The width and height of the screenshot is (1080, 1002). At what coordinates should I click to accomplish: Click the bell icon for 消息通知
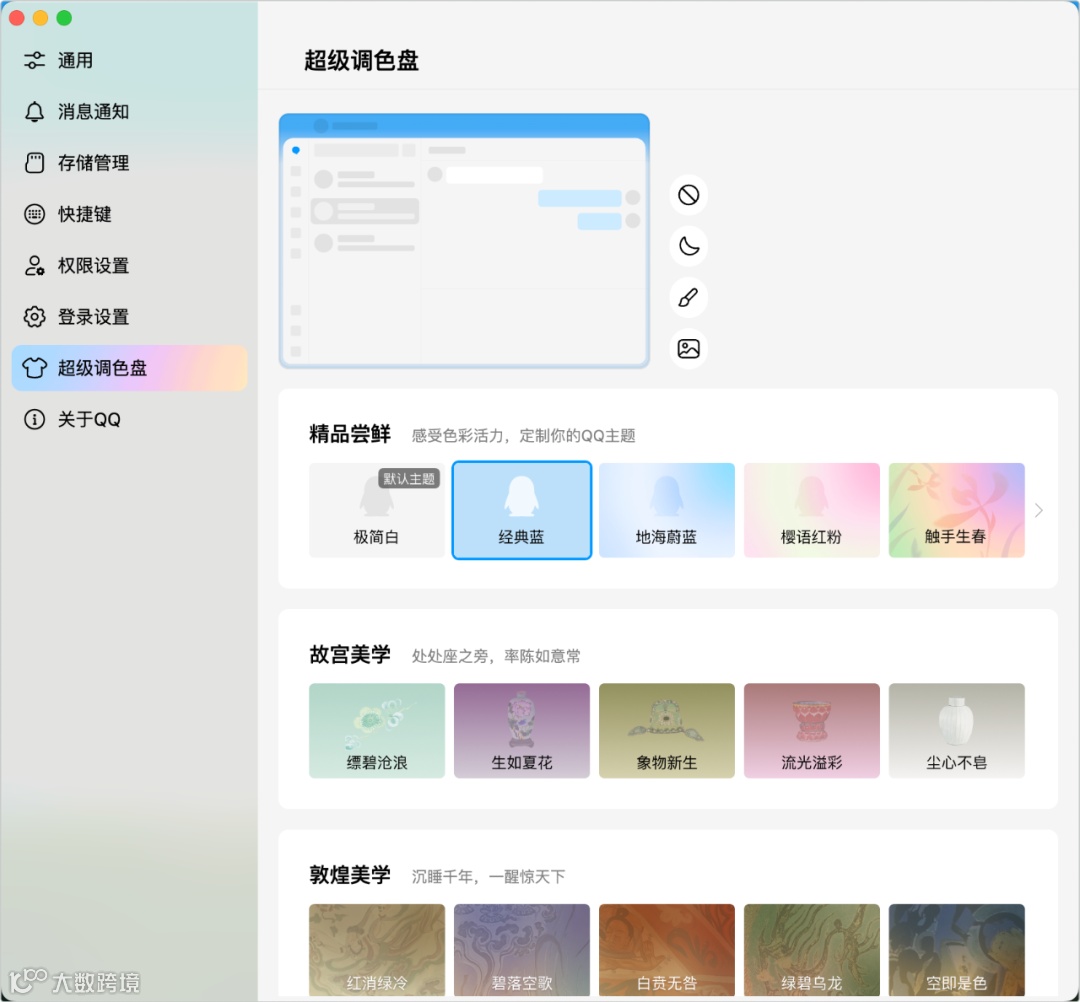[x=34, y=112]
